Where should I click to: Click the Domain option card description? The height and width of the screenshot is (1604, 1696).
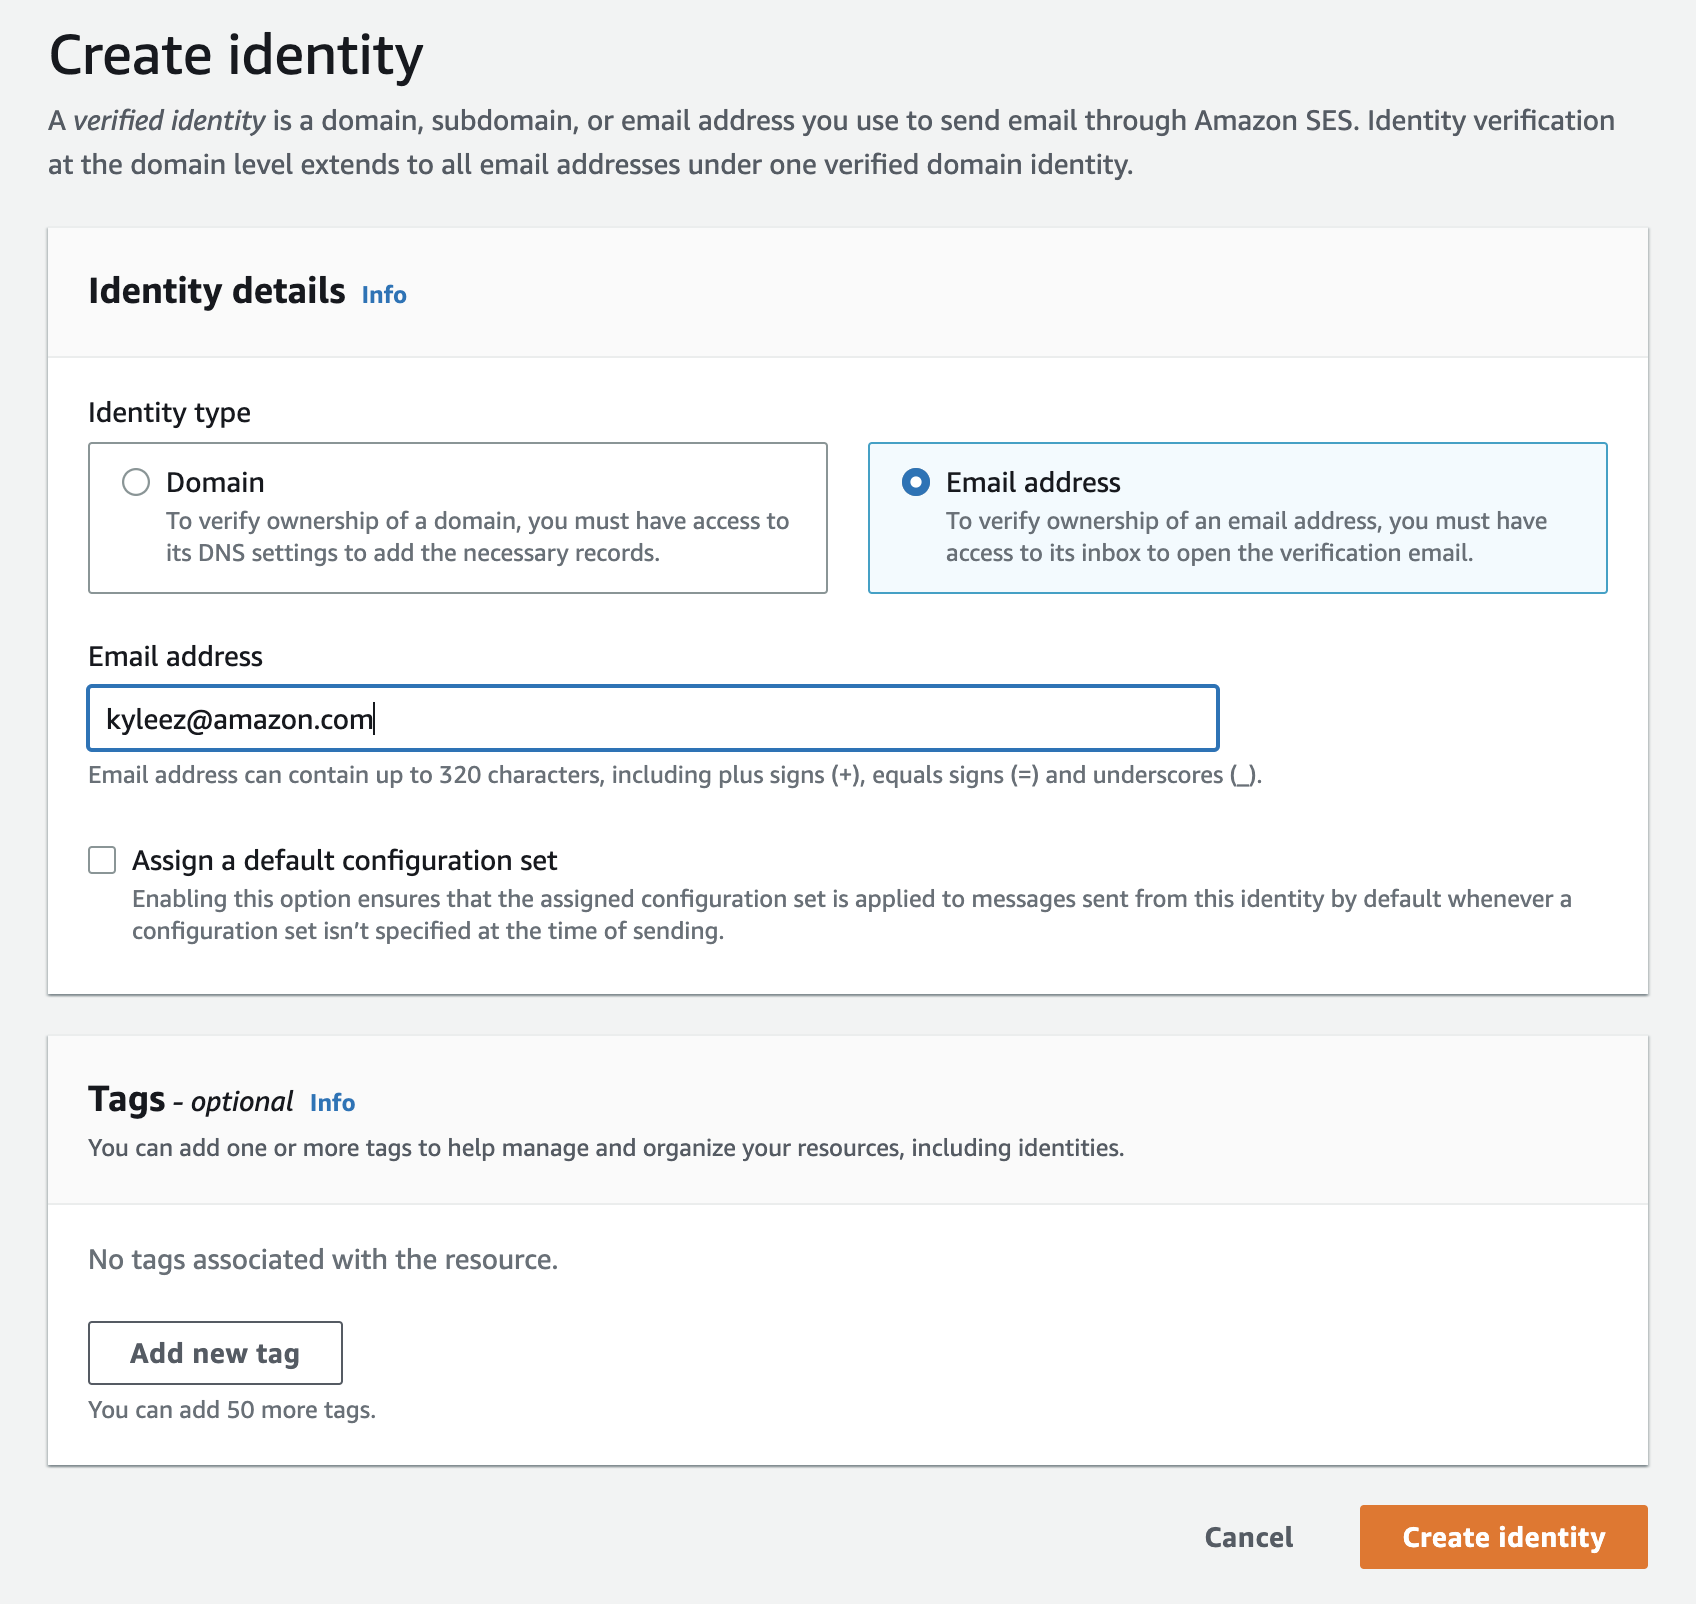(477, 537)
